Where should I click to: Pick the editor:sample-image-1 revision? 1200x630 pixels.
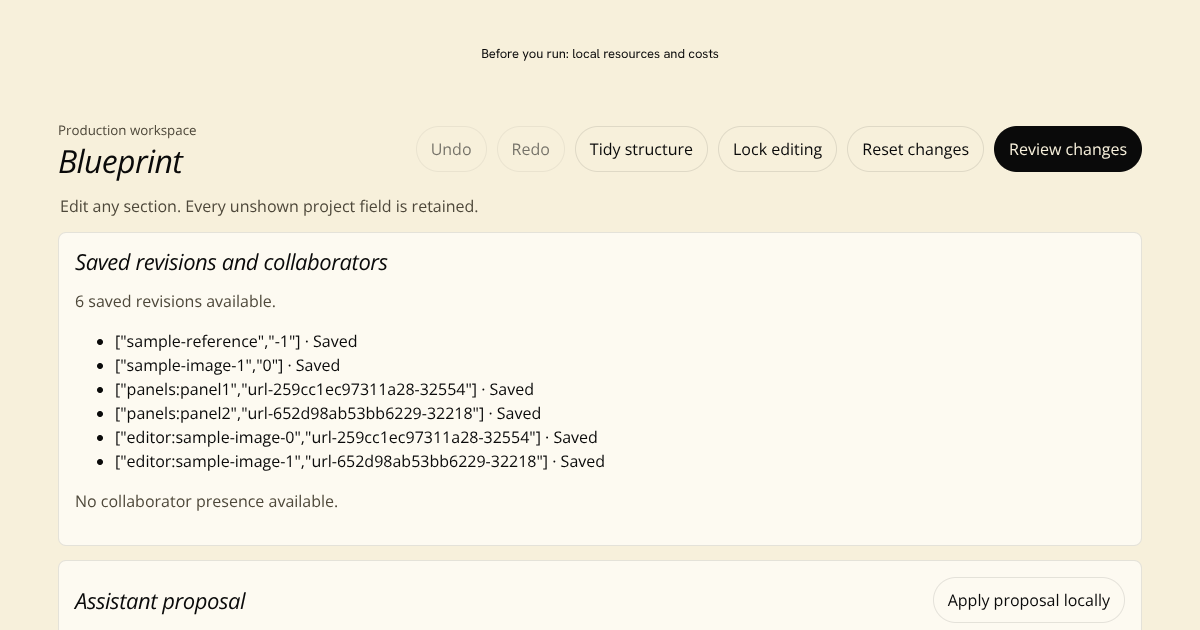point(360,461)
